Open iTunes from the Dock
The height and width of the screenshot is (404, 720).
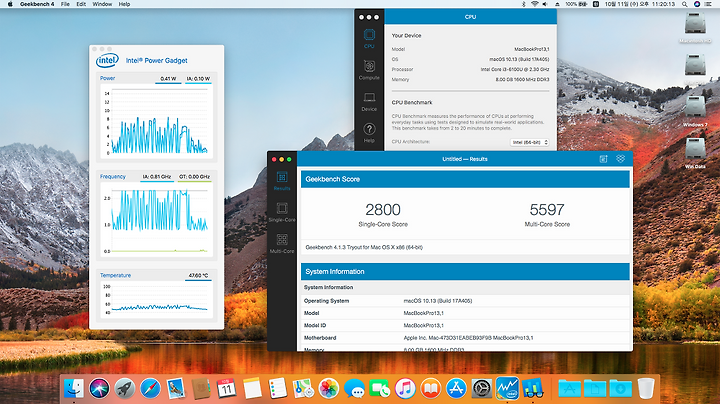click(405, 389)
